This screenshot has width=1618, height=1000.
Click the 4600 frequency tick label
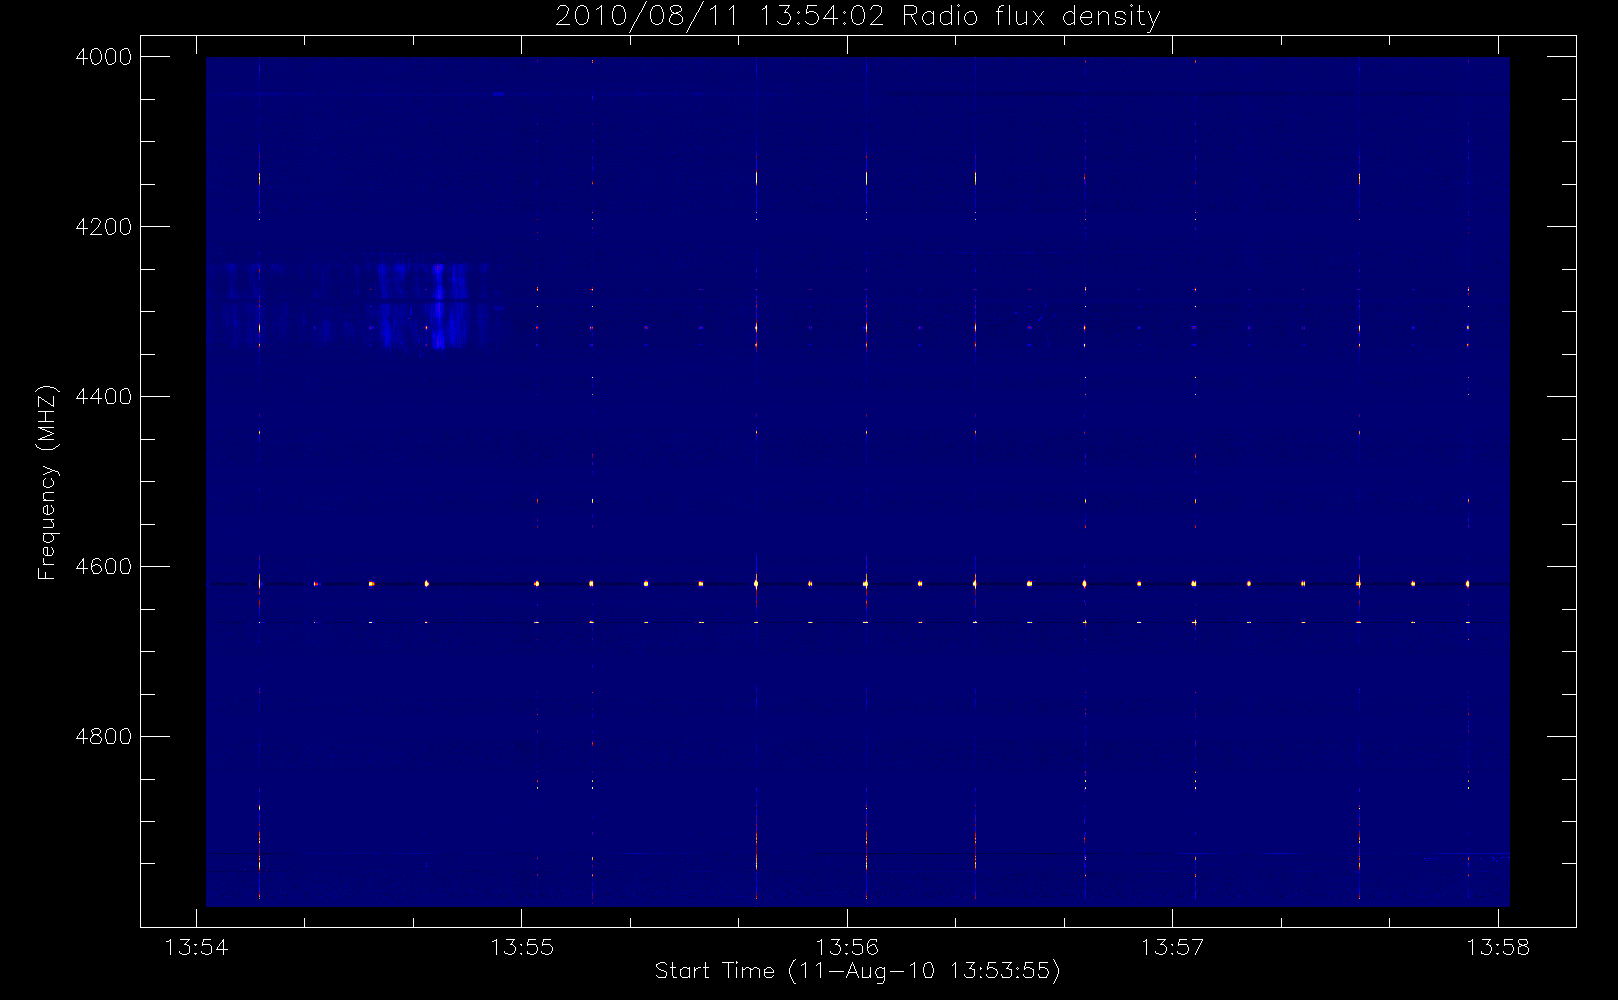click(x=104, y=567)
